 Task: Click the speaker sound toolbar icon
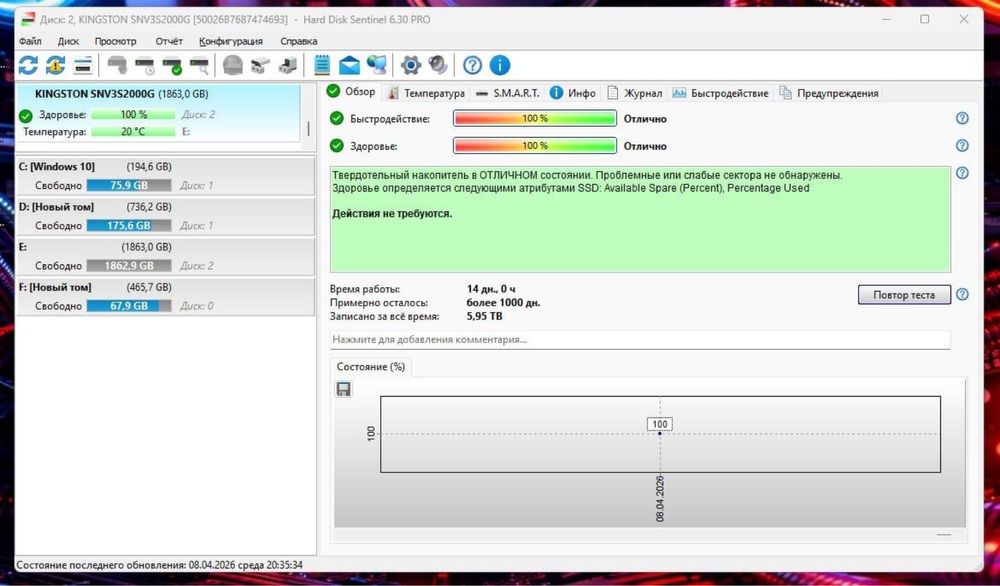point(438,65)
